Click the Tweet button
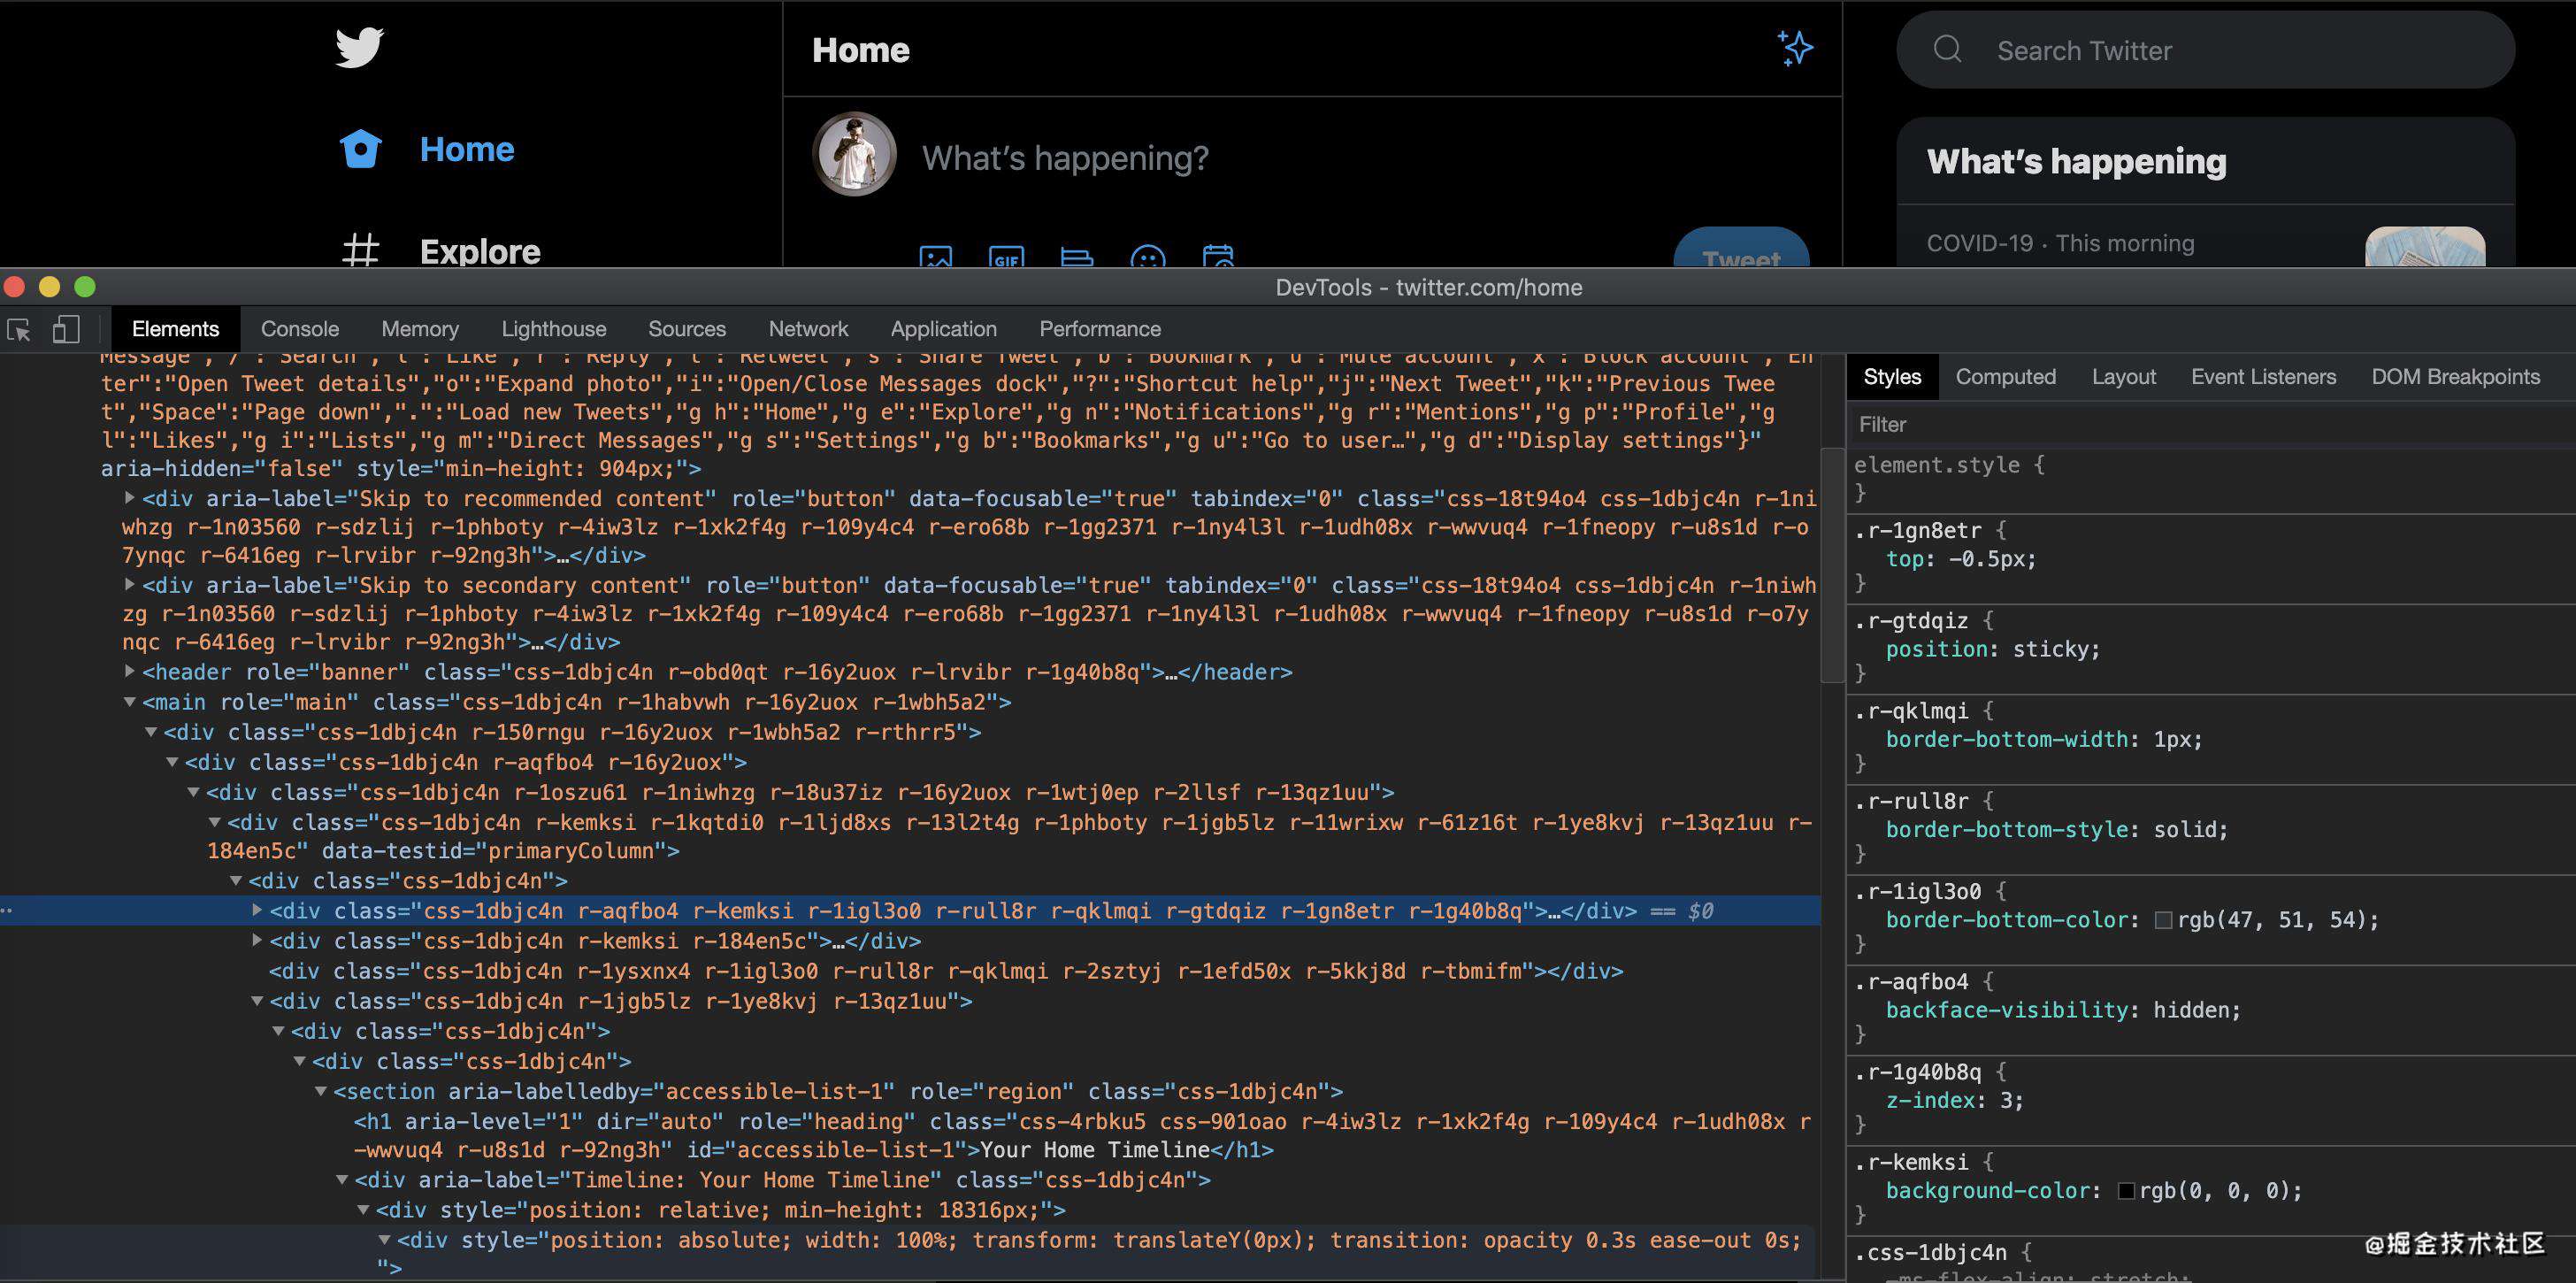2576x1283 pixels. [1741, 248]
